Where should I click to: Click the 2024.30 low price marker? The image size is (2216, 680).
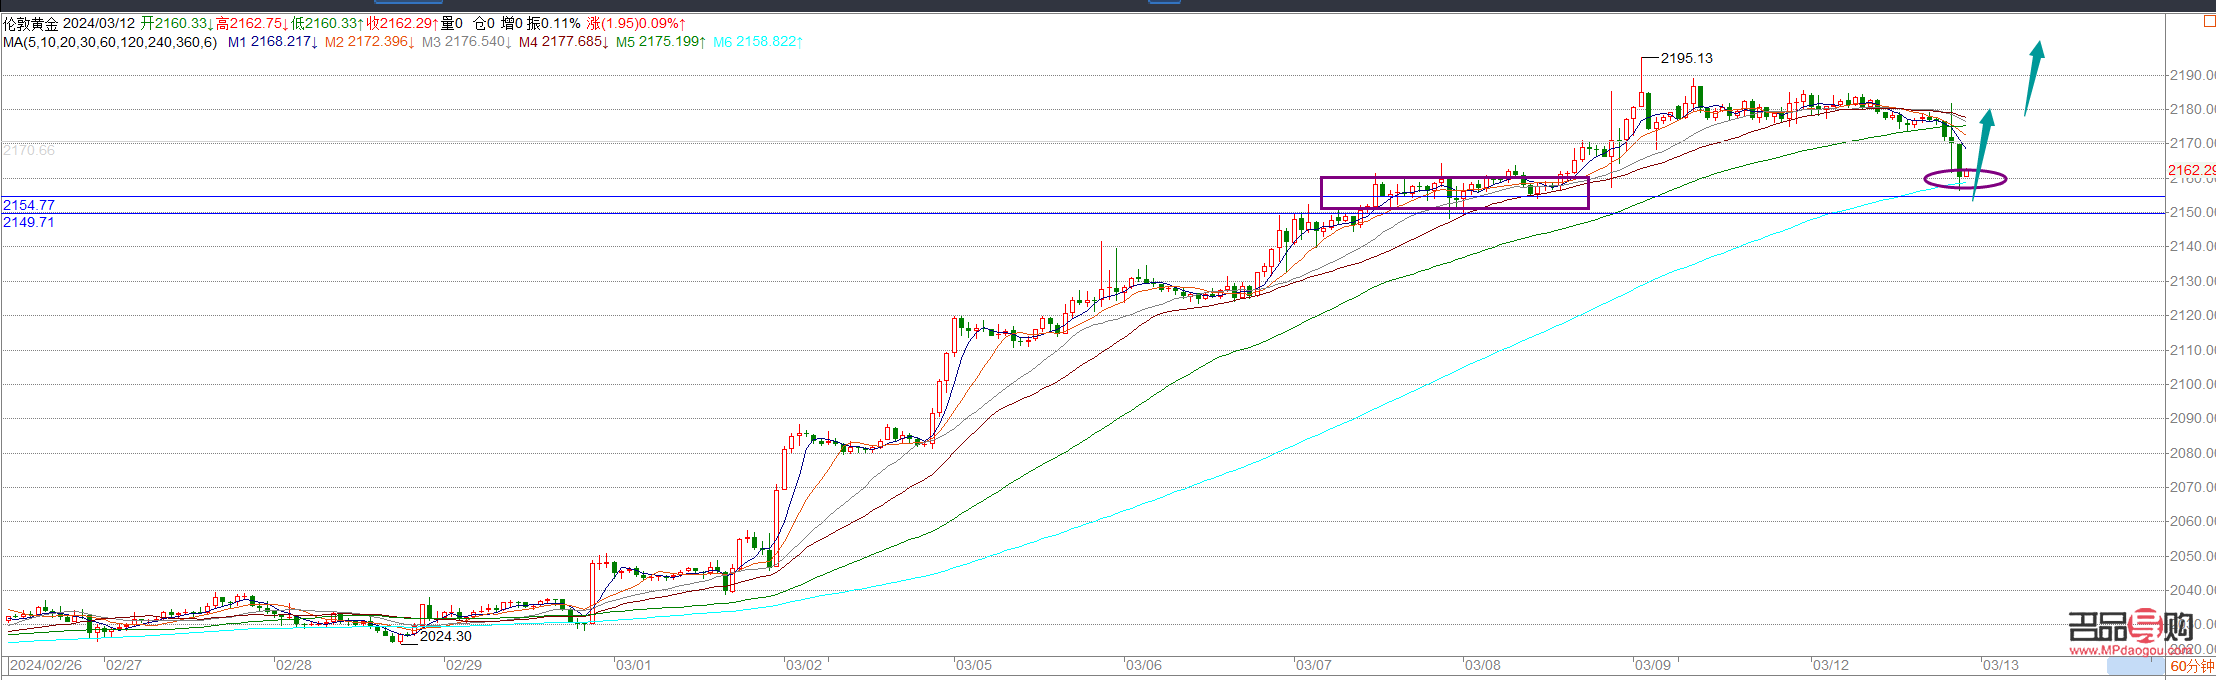coord(445,636)
